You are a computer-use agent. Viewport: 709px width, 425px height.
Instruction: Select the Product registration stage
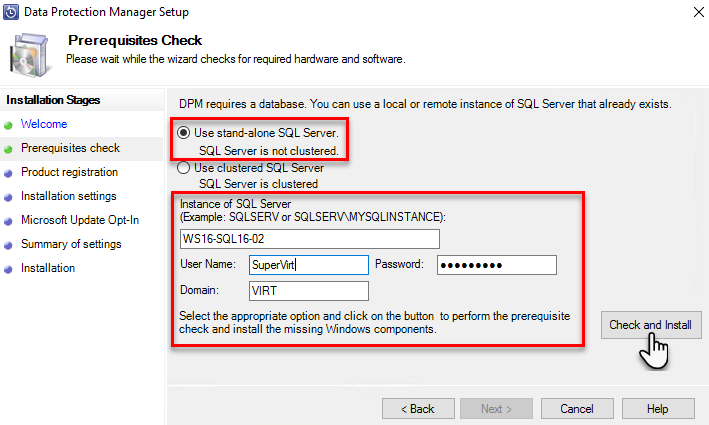(69, 172)
